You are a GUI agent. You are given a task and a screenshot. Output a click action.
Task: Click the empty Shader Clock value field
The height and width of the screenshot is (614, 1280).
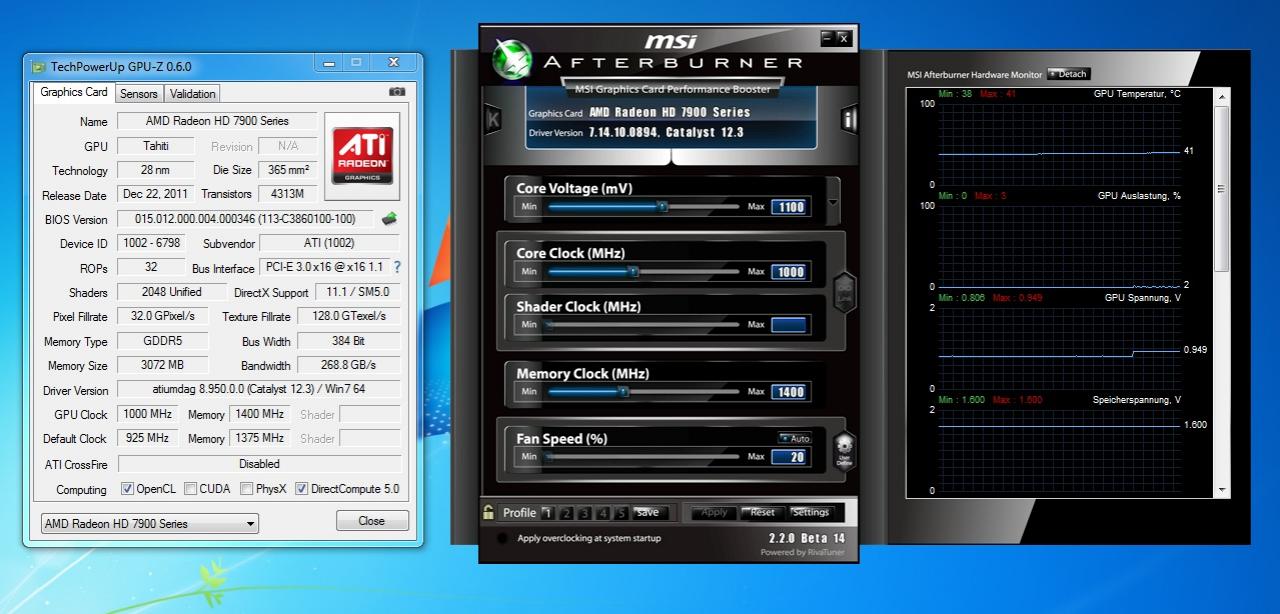coord(789,324)
